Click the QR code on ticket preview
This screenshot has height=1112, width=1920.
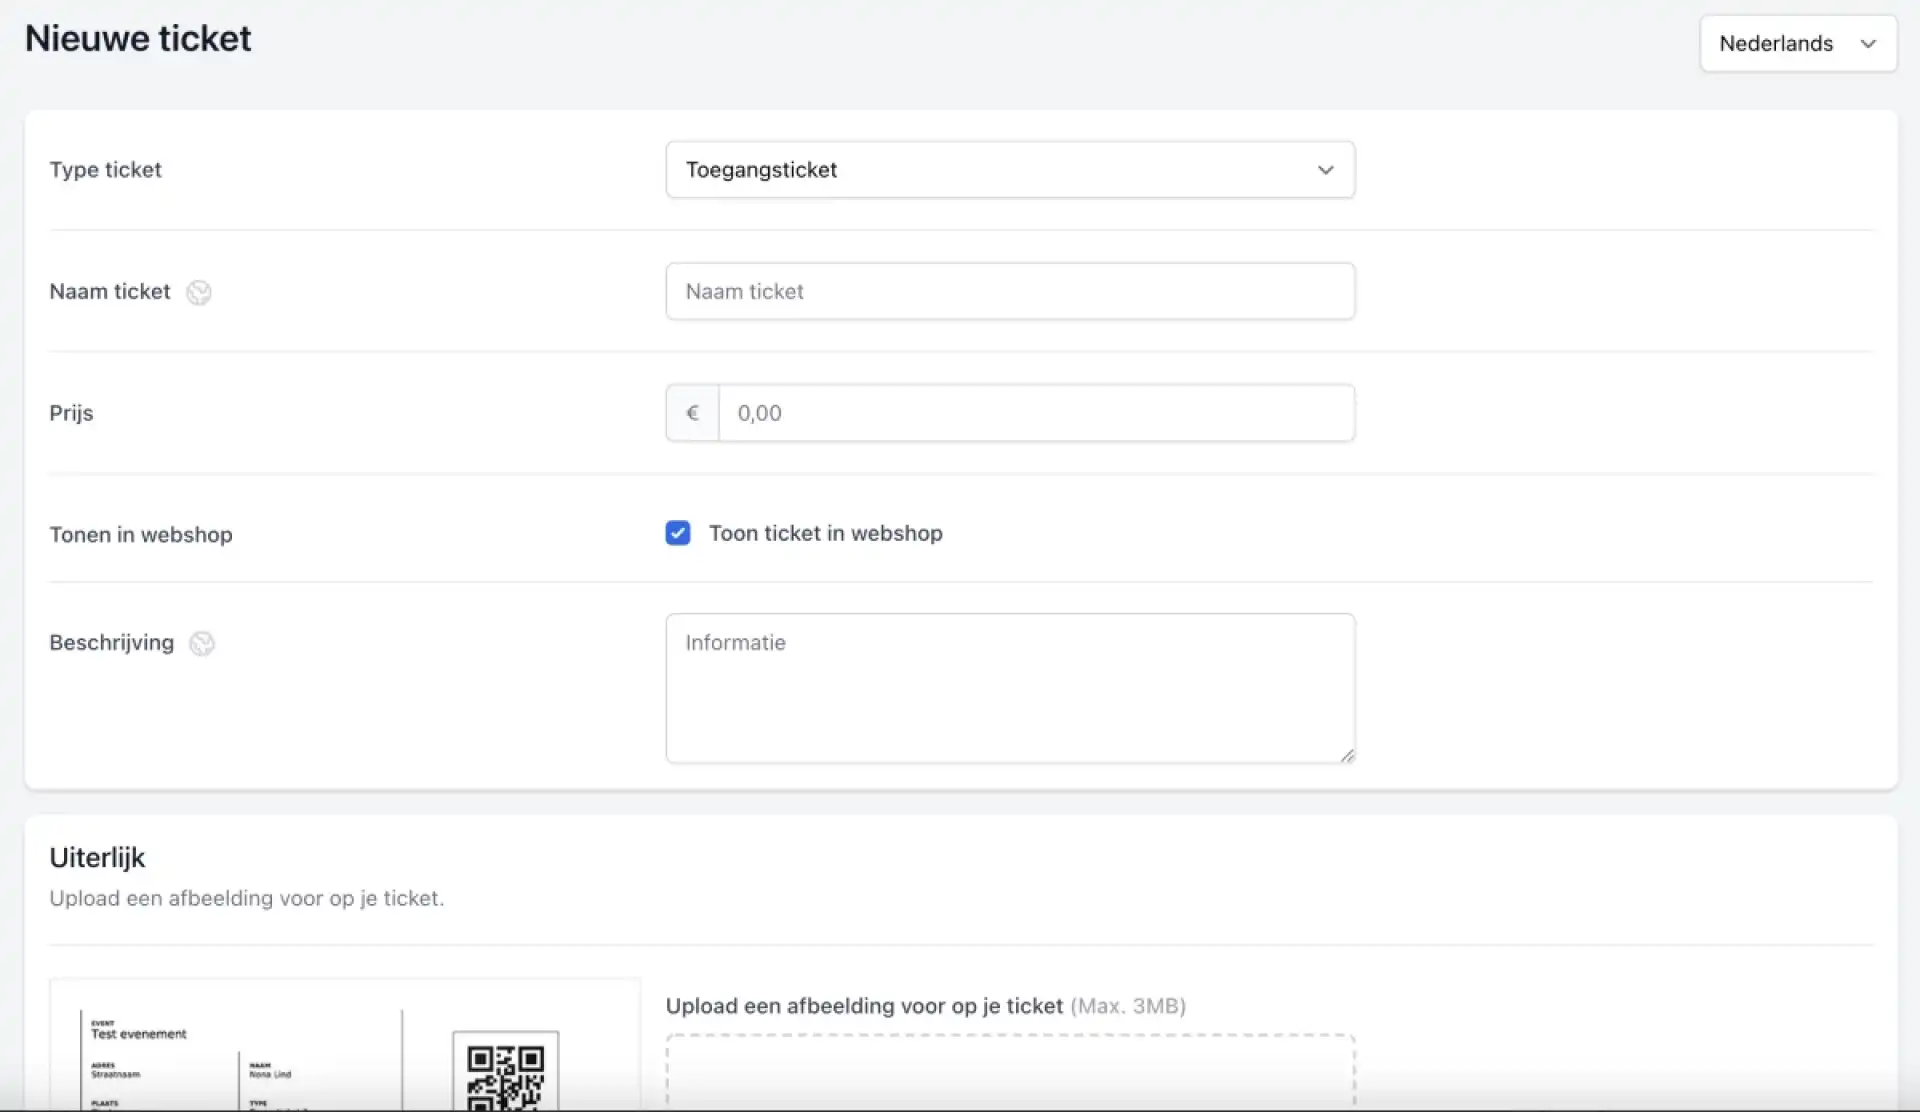point(505,1075)
